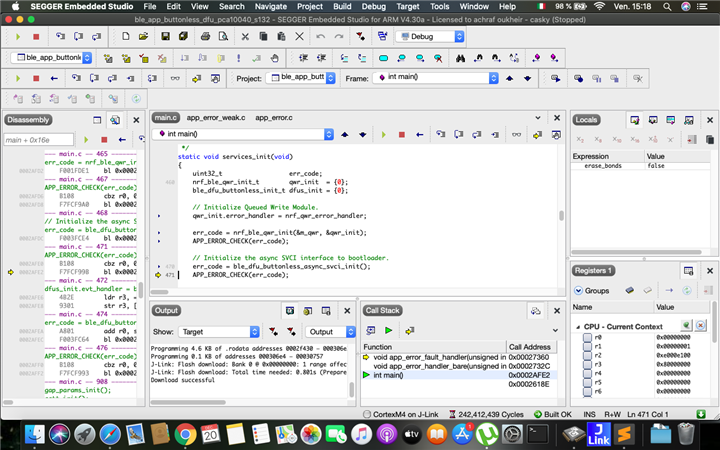Open the Debug configuration dropdown
Viewport: 720px width, 450px height.
pos(430,37)
